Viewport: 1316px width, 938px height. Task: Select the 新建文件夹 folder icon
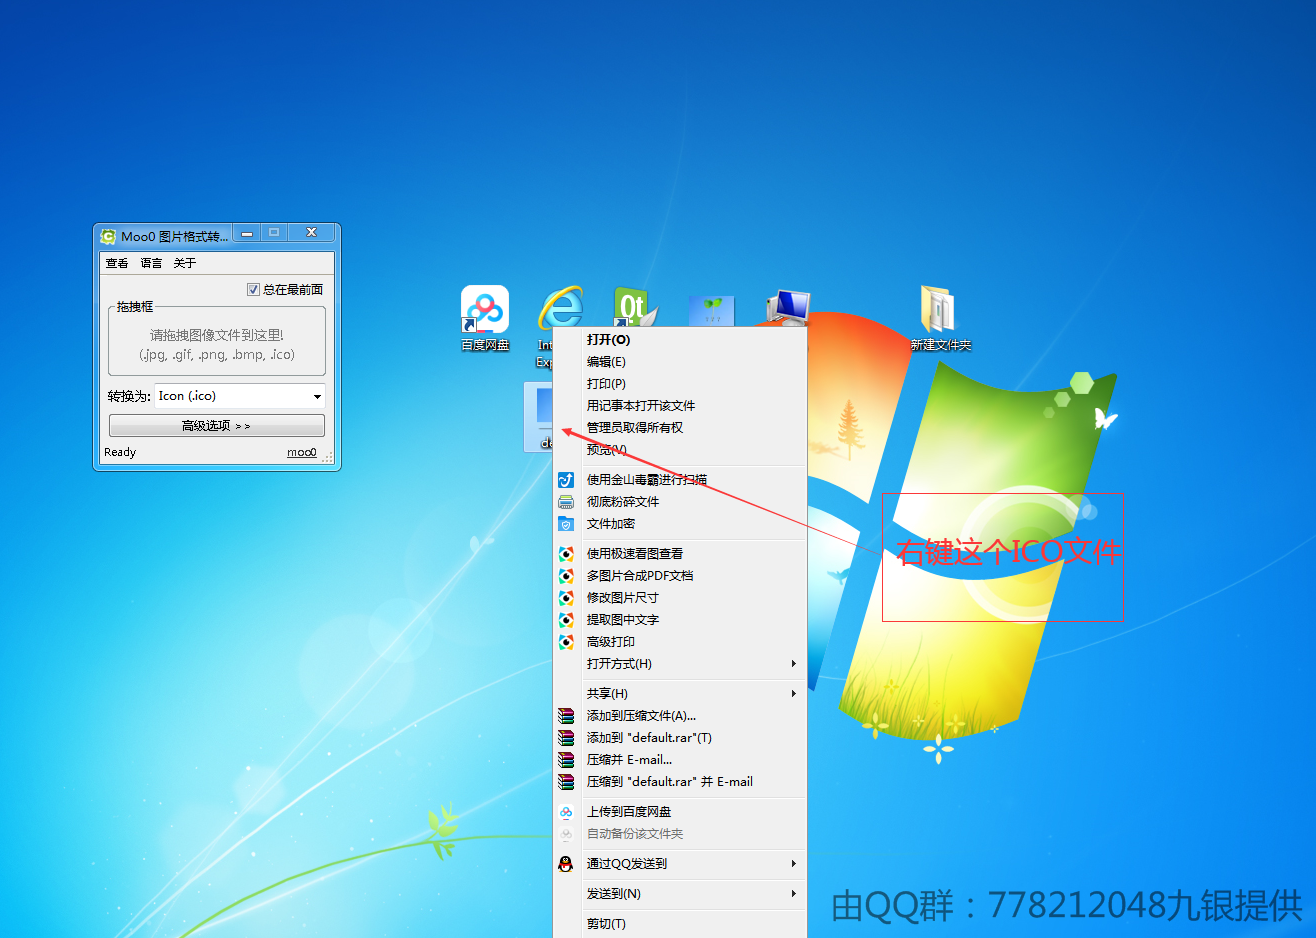point(940,318)
